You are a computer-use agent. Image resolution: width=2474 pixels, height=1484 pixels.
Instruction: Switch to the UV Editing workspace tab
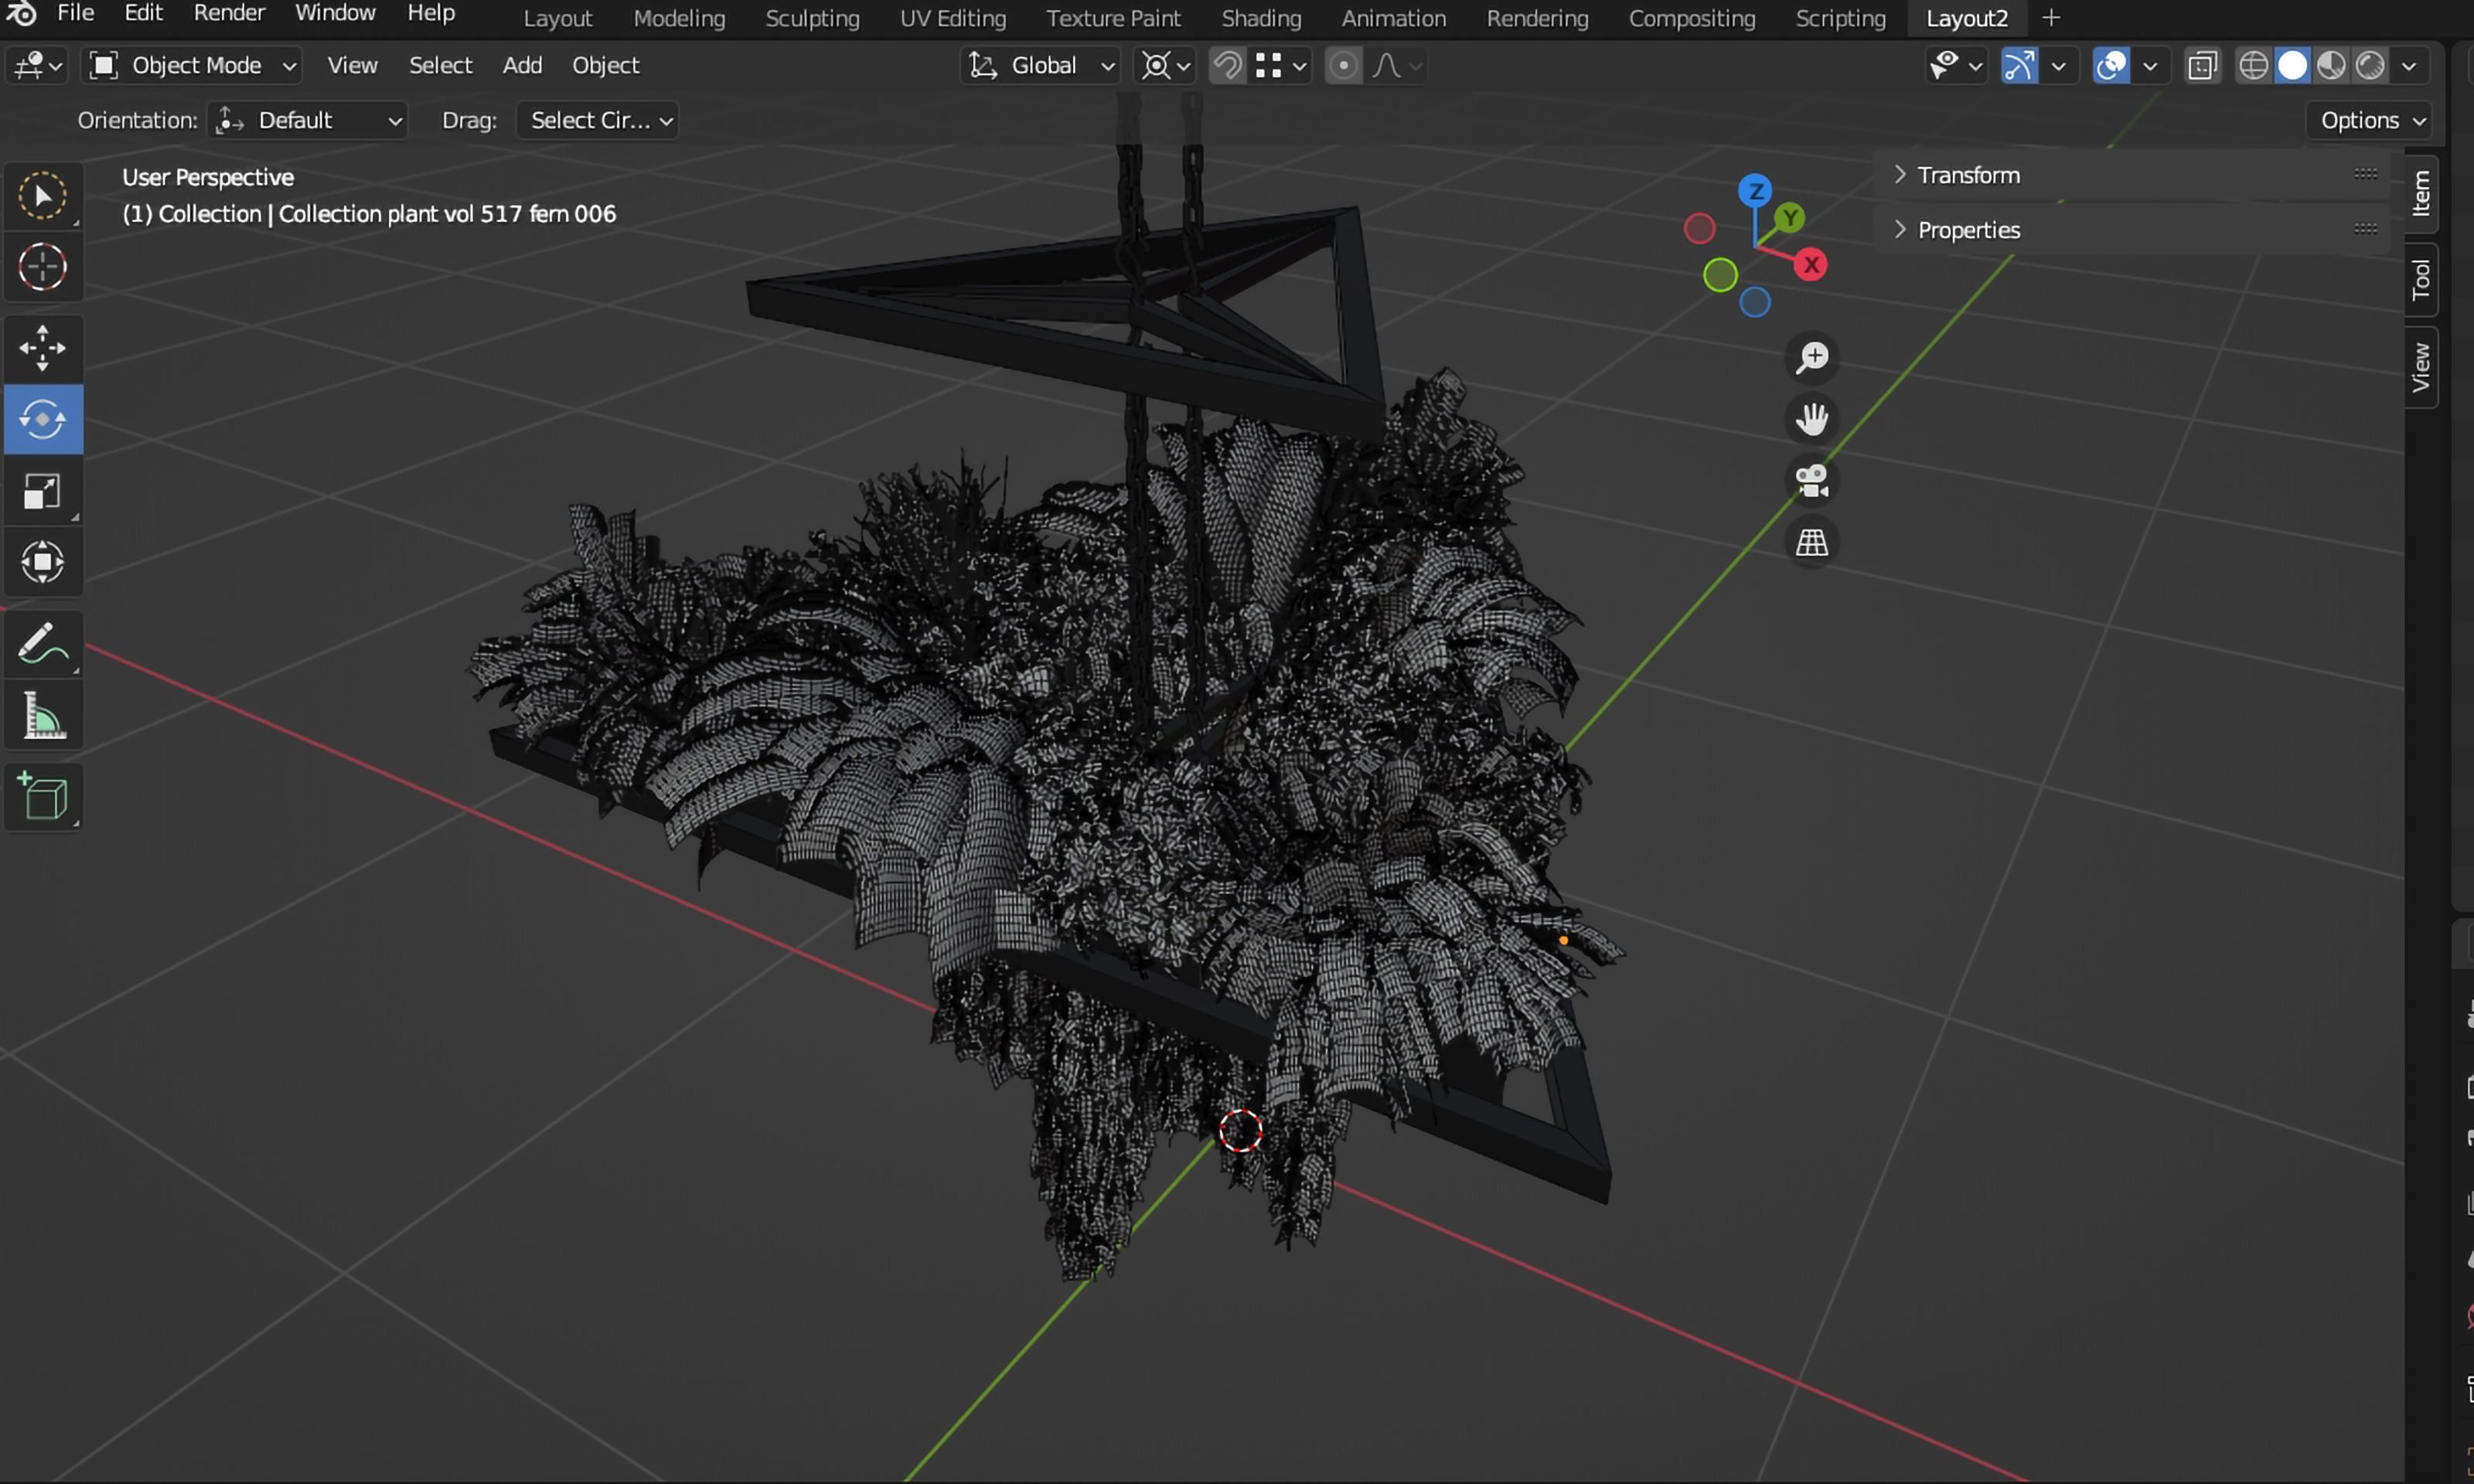pos(953,18)
